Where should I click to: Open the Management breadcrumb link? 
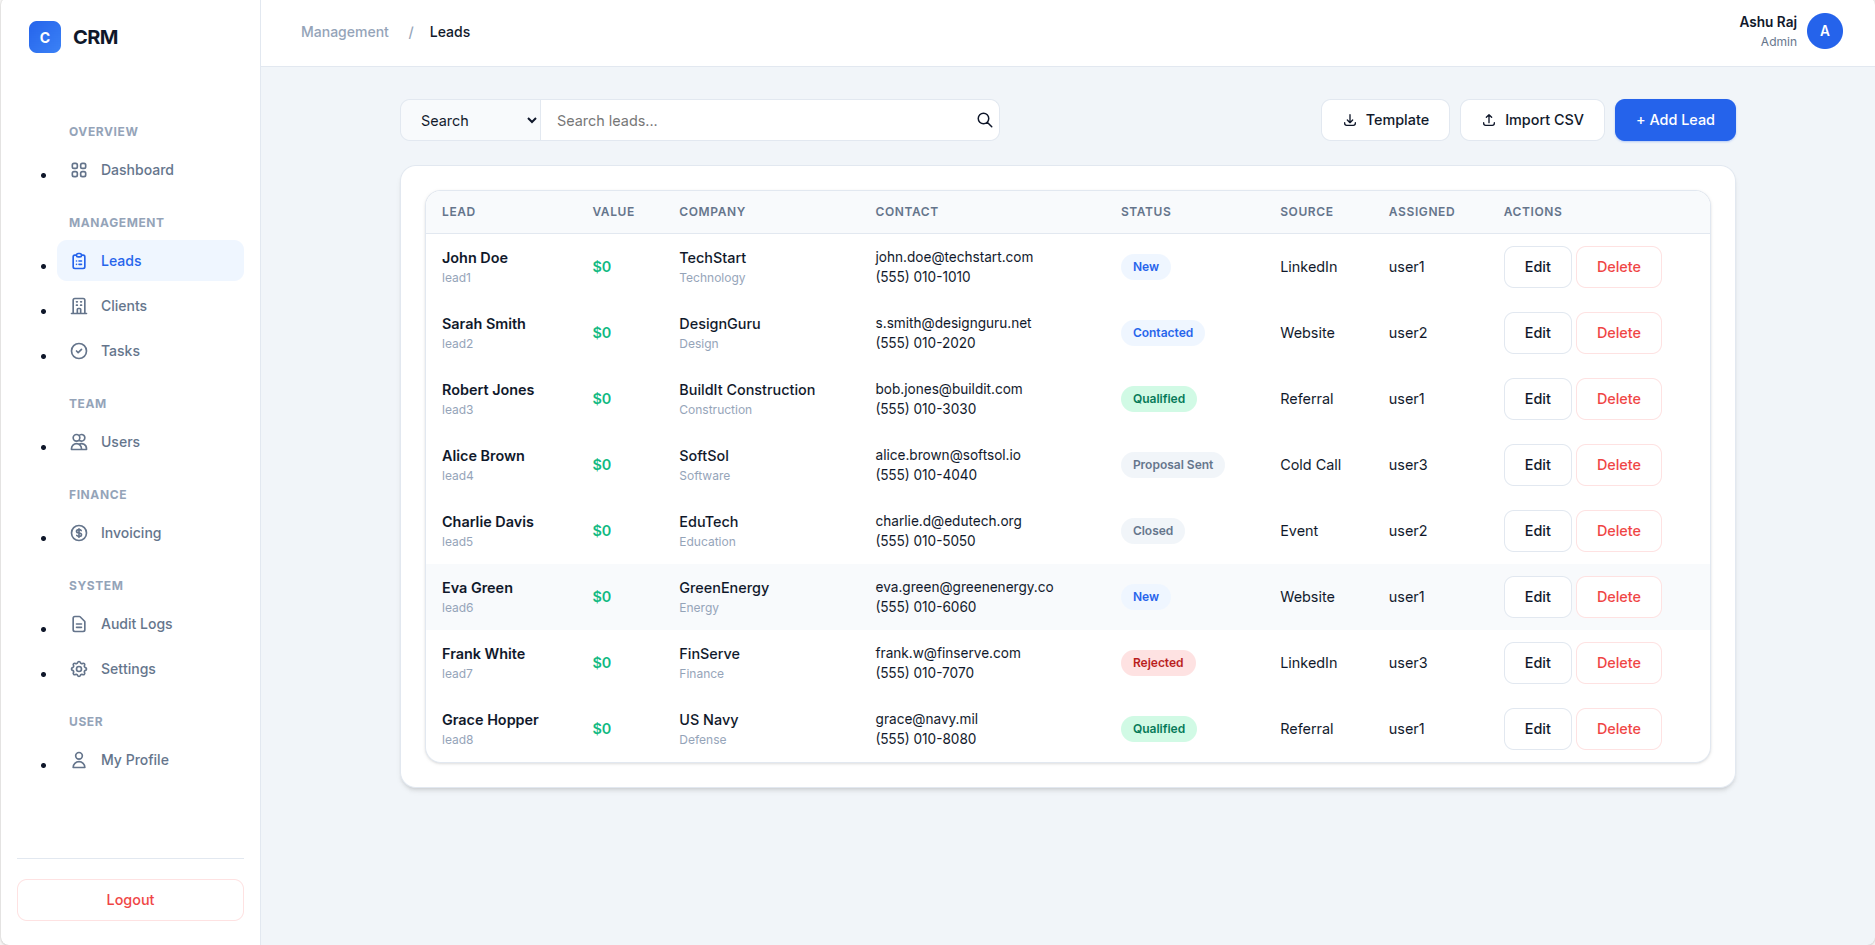tap(344, 31)
